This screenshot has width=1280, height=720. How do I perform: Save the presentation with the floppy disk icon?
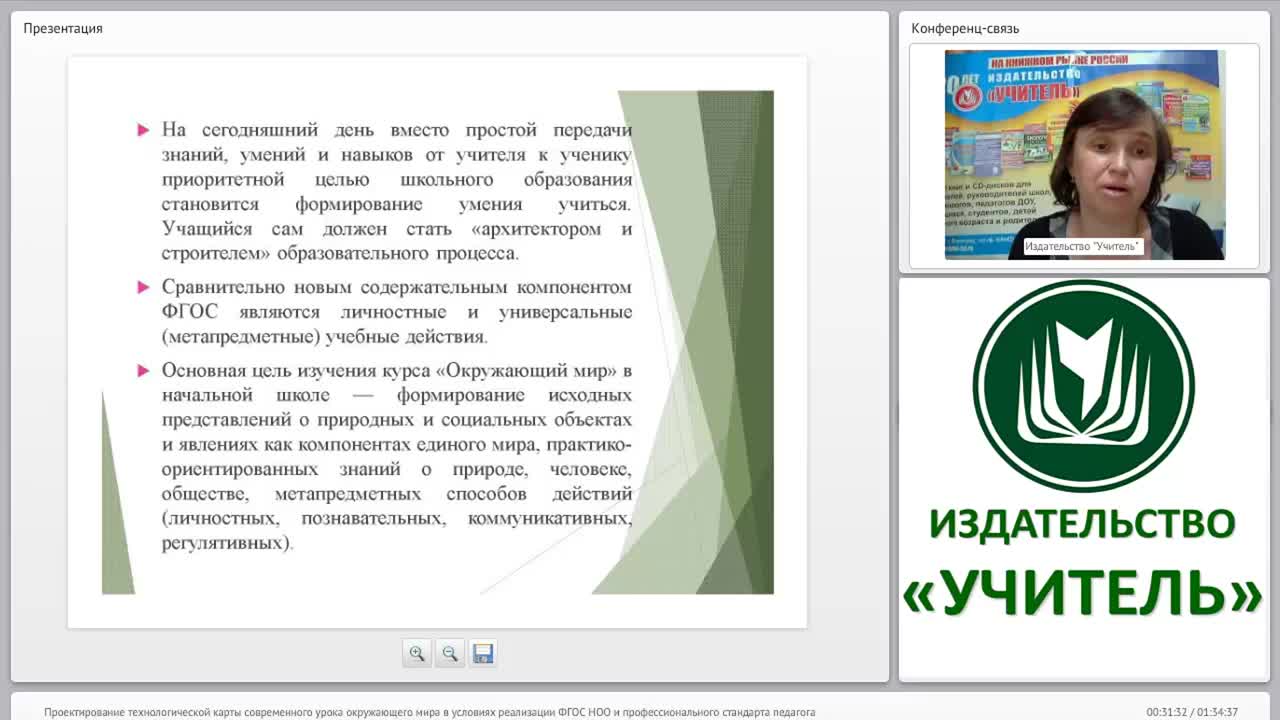coord(483,654)
